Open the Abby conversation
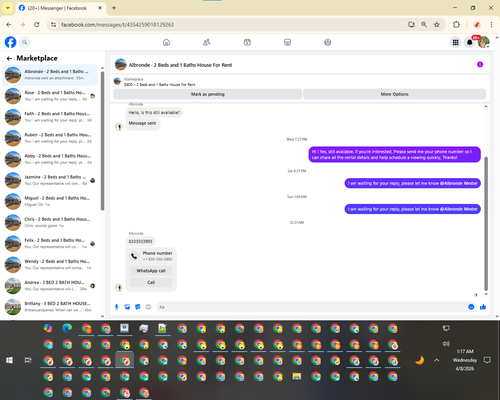The image size is (500, 400). tap(50, 159)
